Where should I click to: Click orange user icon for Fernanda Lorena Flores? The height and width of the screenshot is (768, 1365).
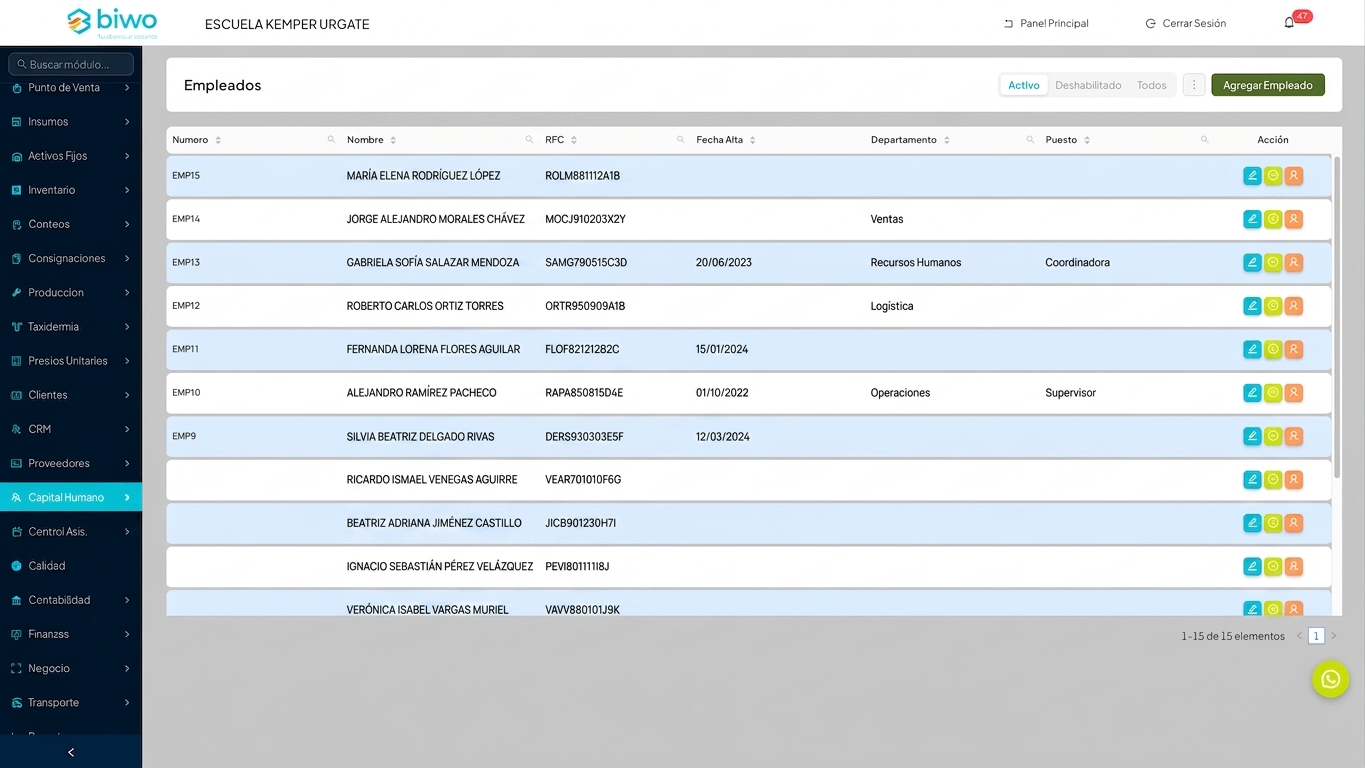1294,350
